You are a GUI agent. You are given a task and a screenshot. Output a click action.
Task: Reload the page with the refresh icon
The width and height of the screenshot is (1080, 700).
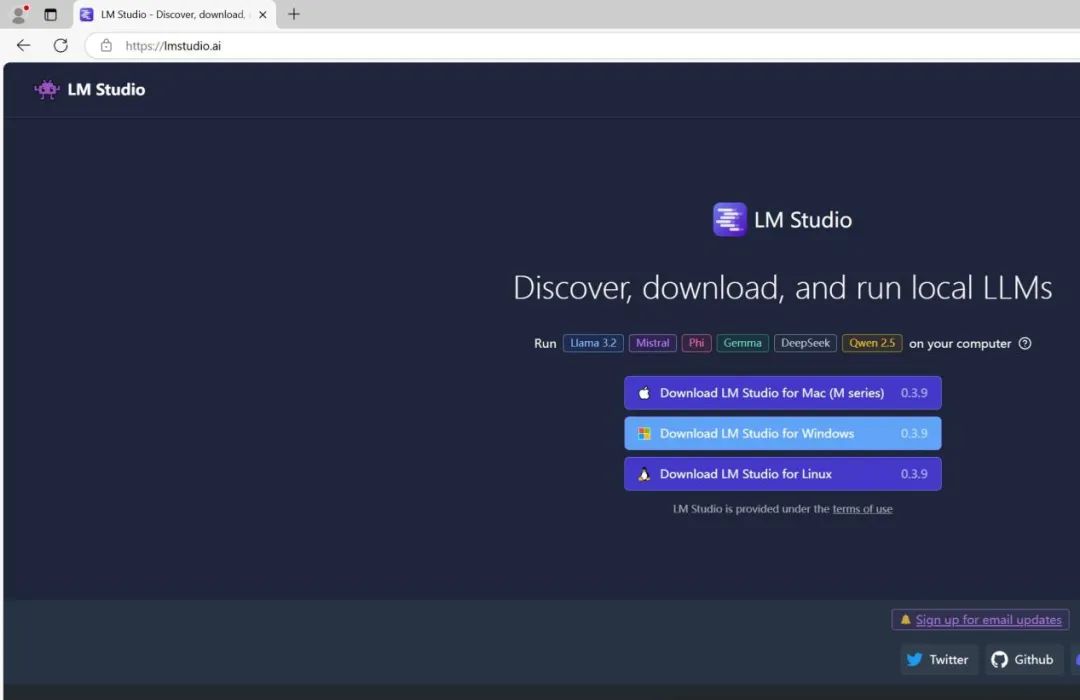[x=61, y=45]
